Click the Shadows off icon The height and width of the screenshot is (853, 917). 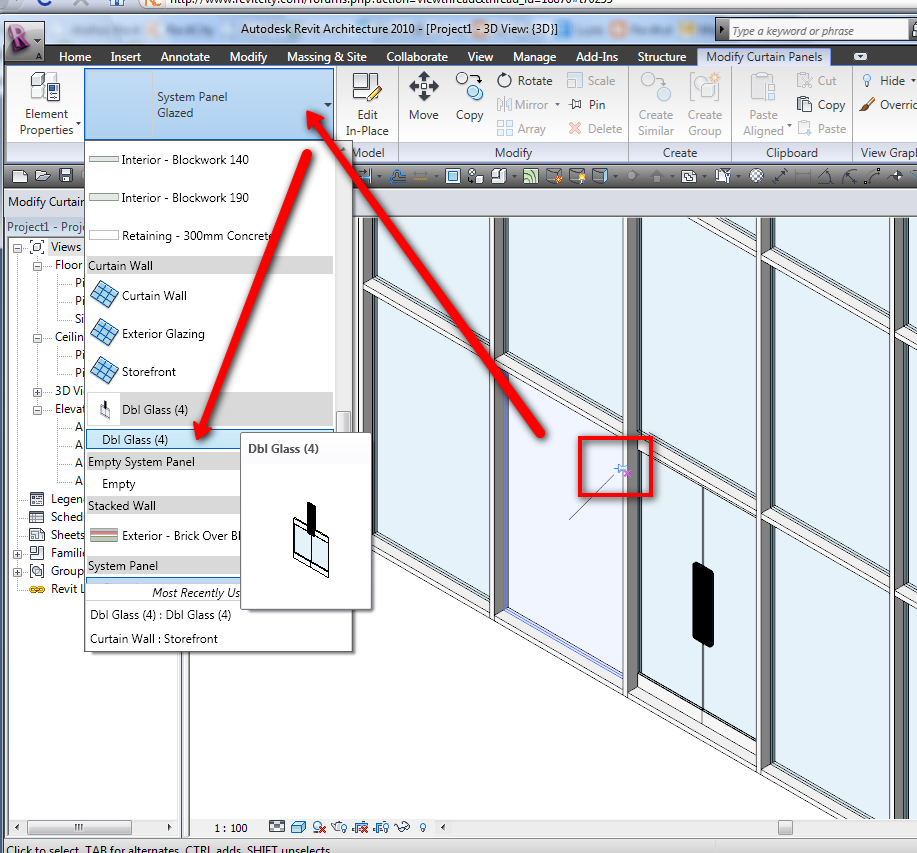point(319,827)
